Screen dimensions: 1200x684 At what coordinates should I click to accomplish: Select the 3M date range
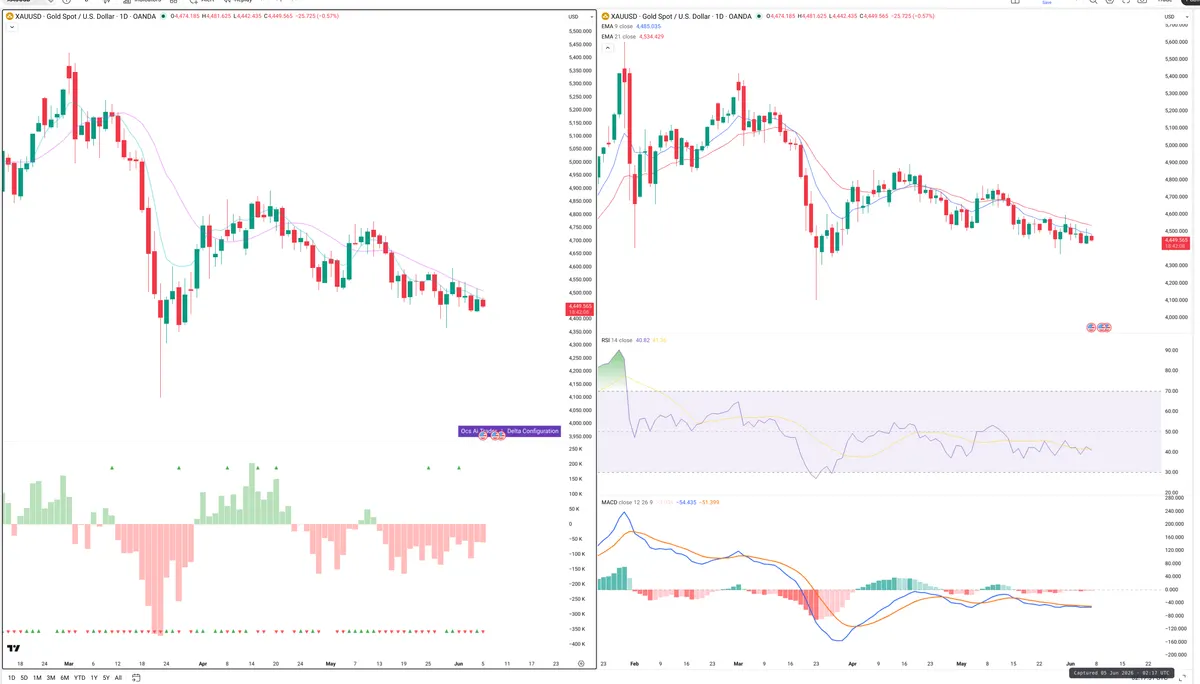pyautogui.click(x=51, y=677)
